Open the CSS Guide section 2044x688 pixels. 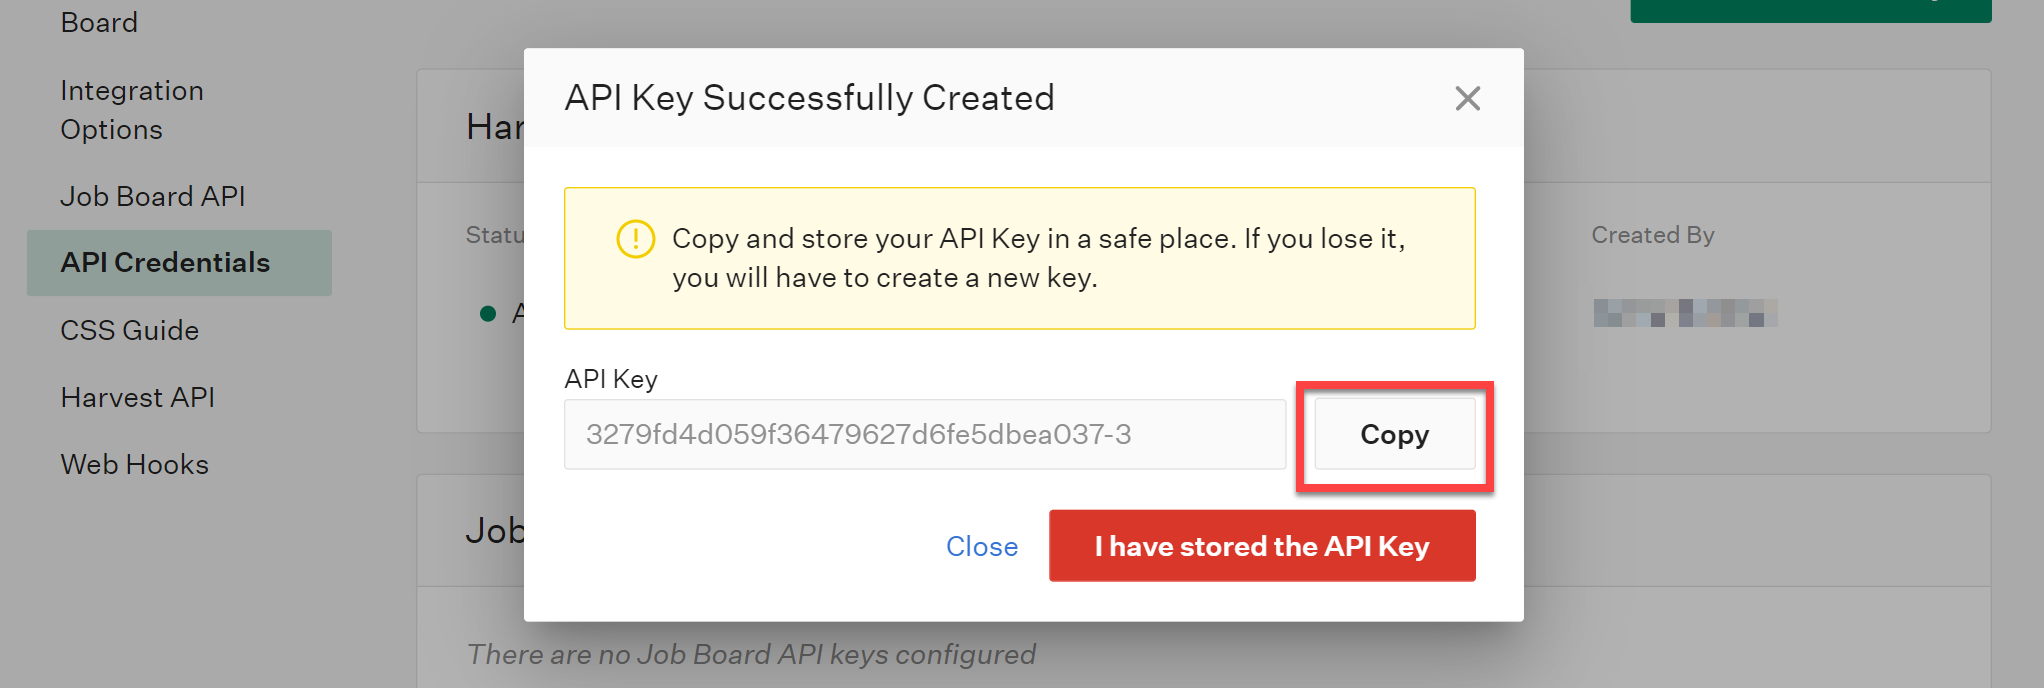(129, 330)
